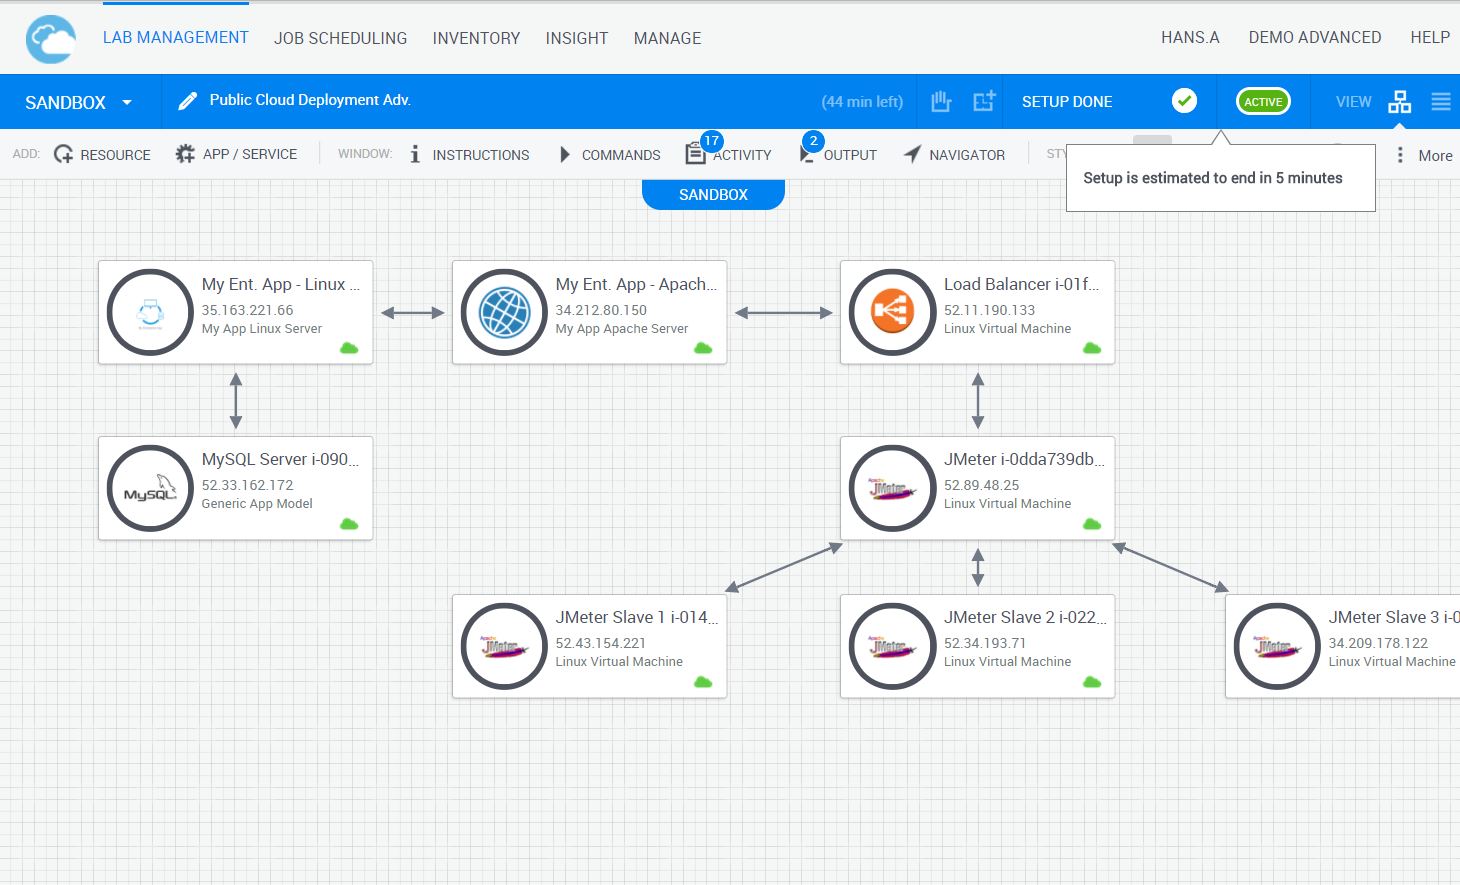1460x885 pixels.
Task: Add a Resource using the toolbar icon
Action: point(63,153)
